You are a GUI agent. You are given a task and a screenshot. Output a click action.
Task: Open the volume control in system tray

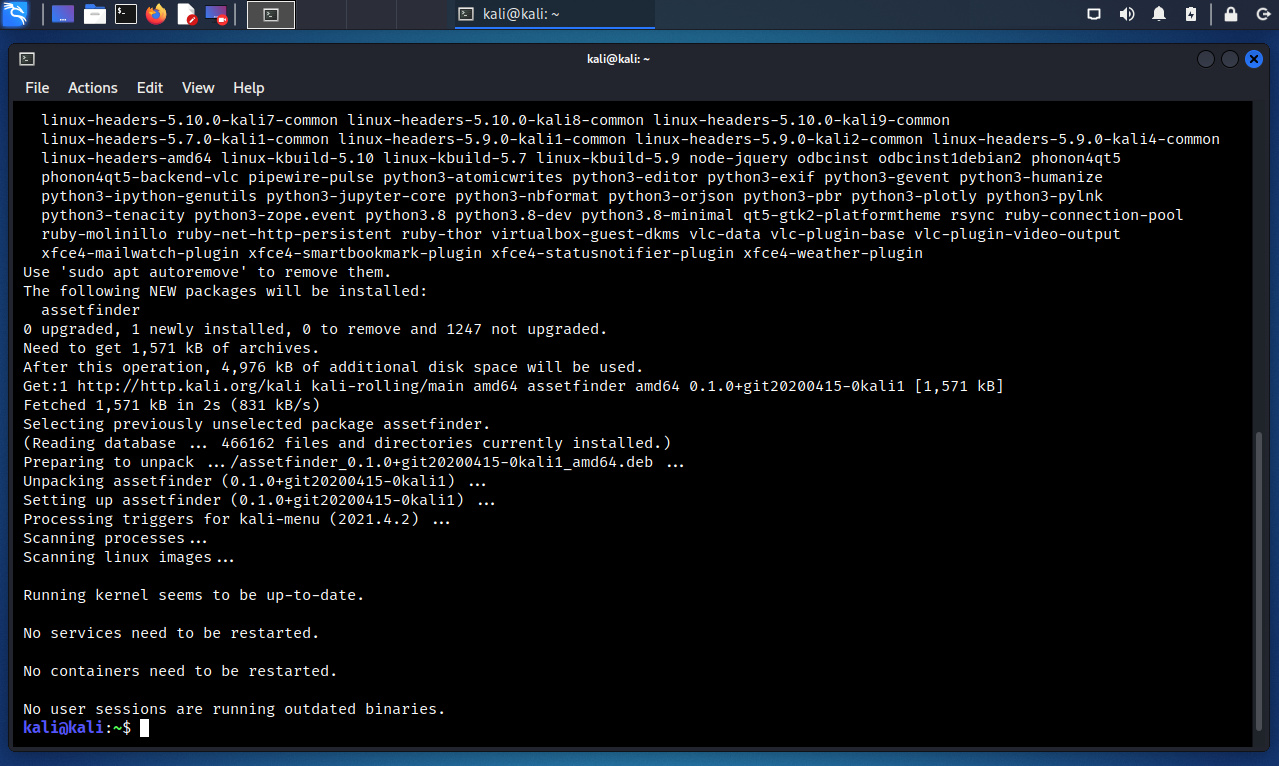click(x=1127, y=14)
